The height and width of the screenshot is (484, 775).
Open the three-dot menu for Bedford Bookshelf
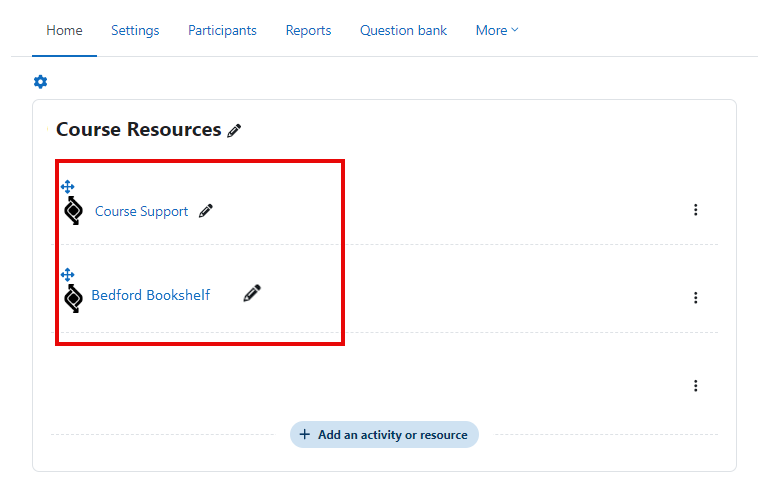tap(695, 298)
